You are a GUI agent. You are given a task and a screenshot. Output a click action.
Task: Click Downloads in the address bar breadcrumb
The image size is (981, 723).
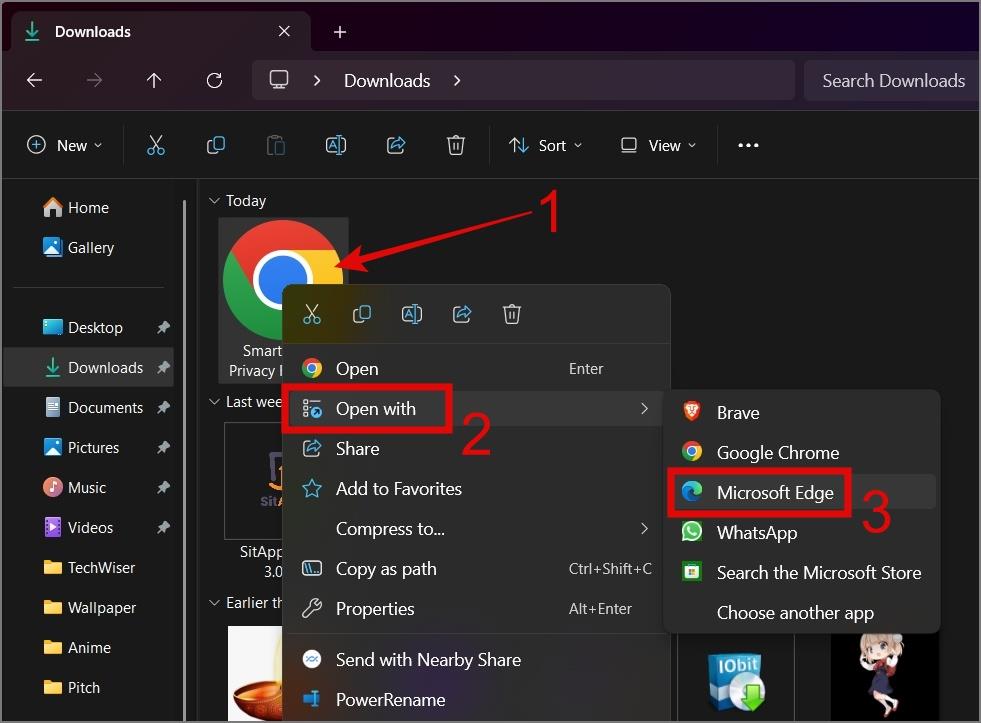point(387,81)
